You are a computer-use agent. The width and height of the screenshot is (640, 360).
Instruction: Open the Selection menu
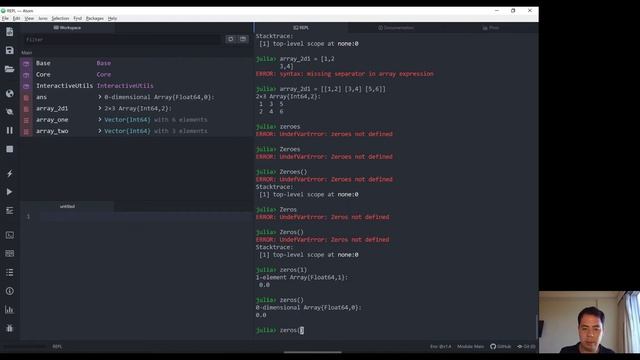tap(60, 18)
